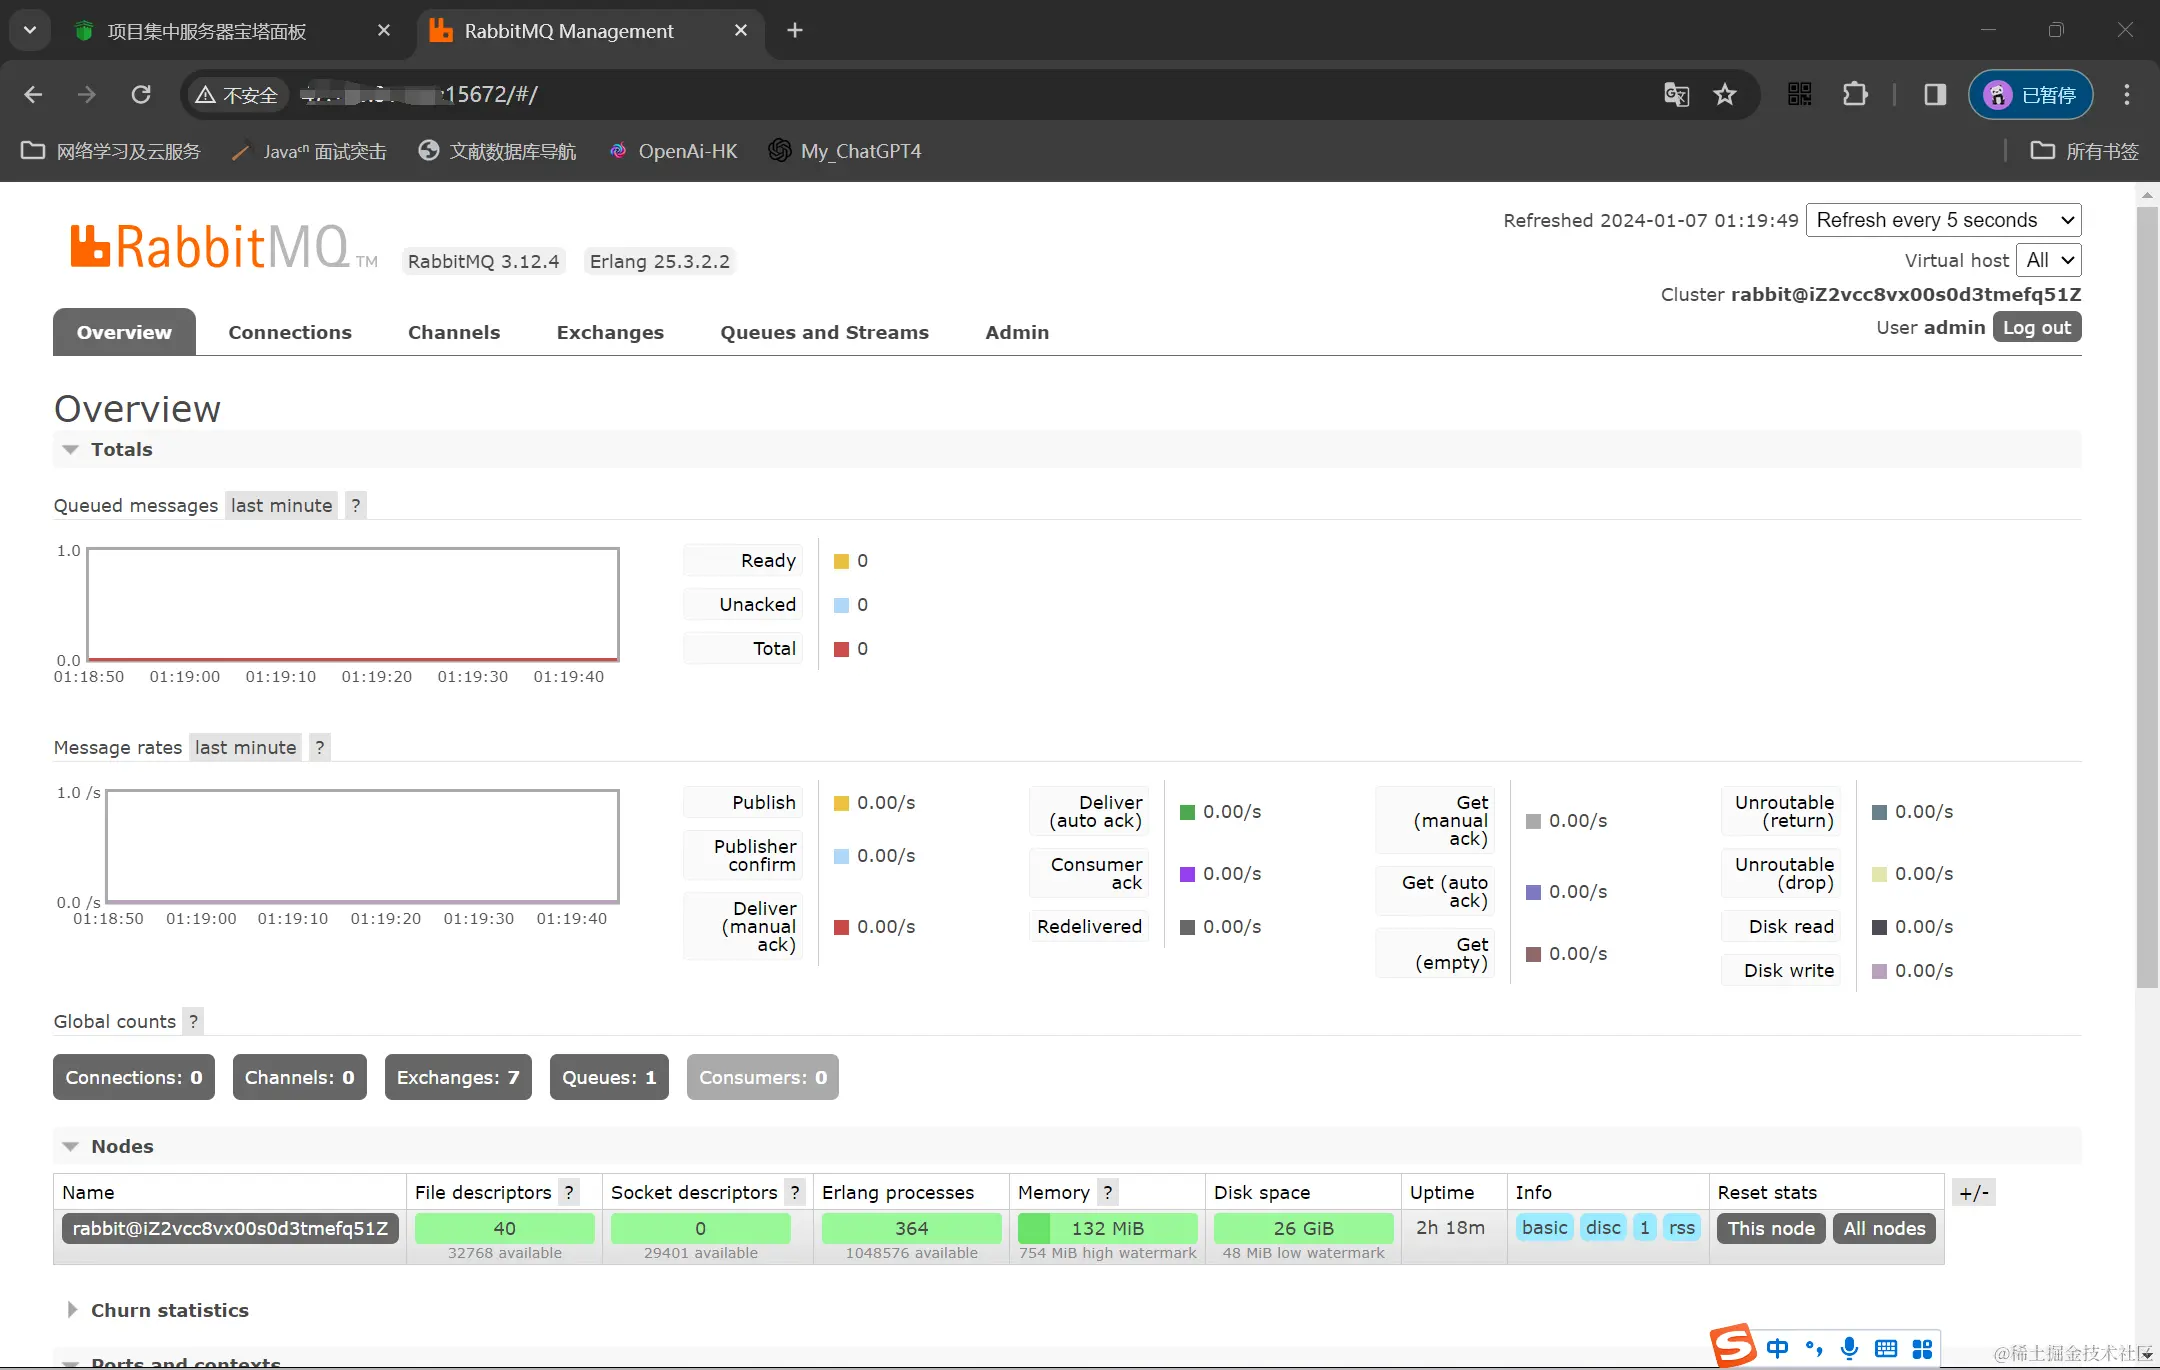
Task: Change Queued messages last minute range
Action: point(281,505)
